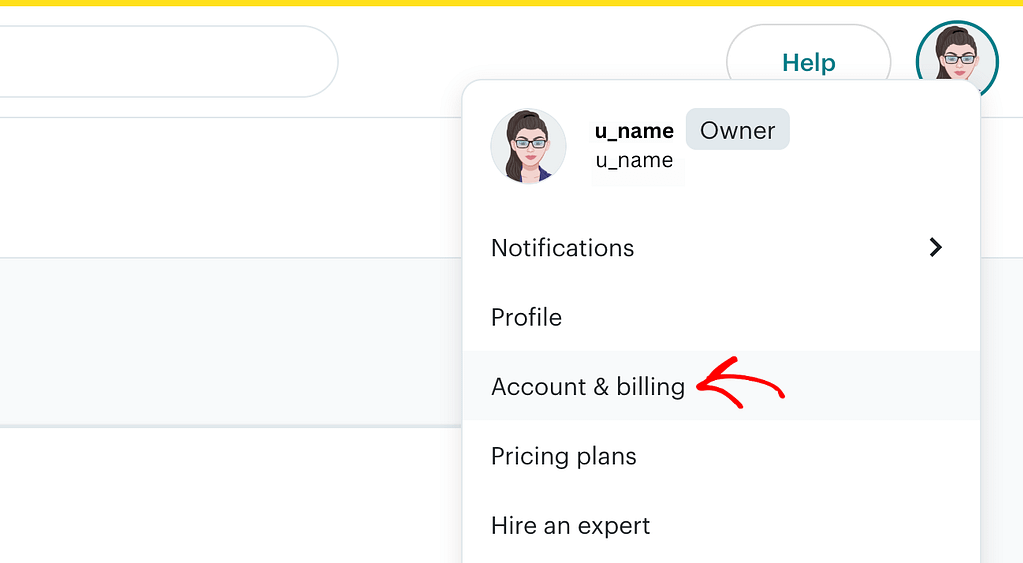This screenshot has width=1023, height=563.
Task: Click the secondary u_name username text
Action: pyautogui.click(x=634, y=160)
